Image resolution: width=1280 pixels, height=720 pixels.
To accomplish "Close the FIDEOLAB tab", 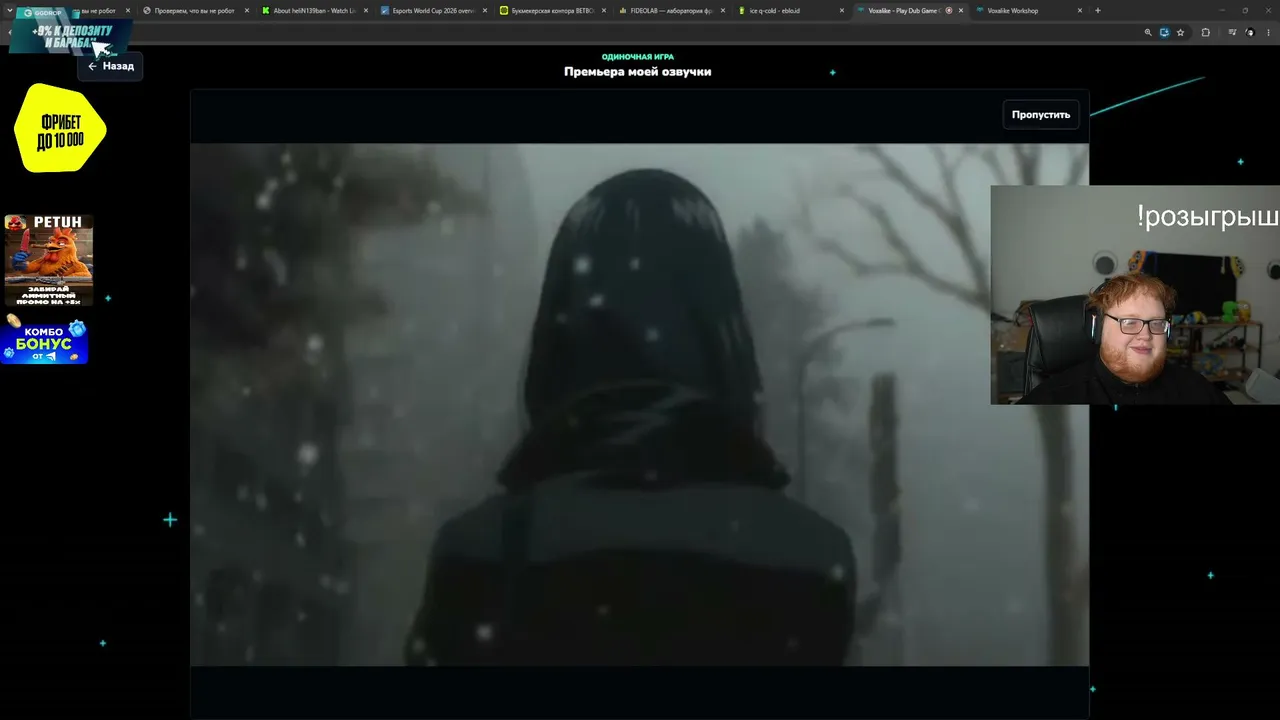I will (x=722, y=11).
